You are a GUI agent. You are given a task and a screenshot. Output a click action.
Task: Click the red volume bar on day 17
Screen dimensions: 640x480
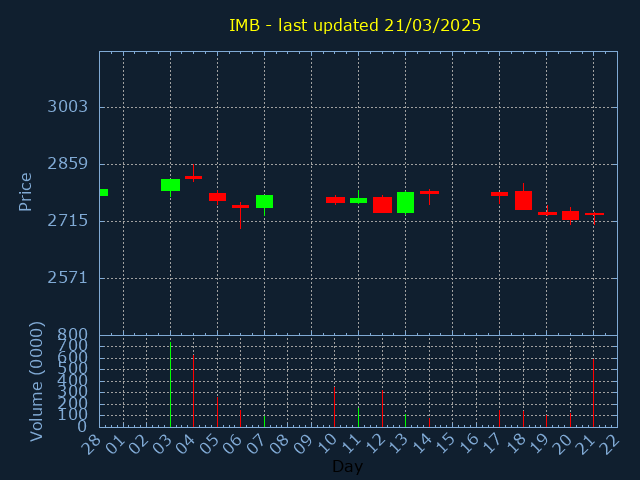point(500,418)
